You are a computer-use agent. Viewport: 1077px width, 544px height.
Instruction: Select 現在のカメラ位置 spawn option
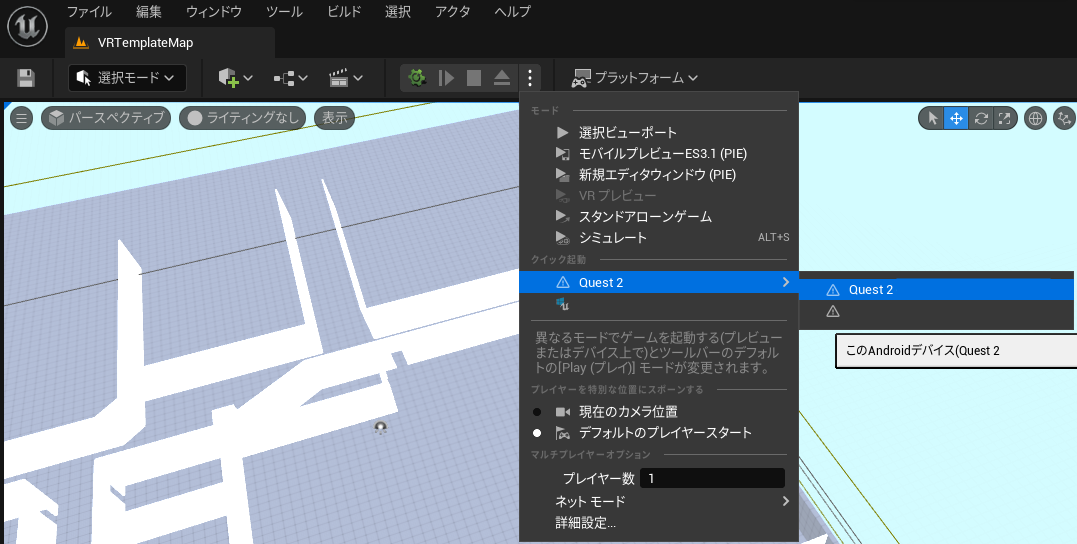coord(659,412)
